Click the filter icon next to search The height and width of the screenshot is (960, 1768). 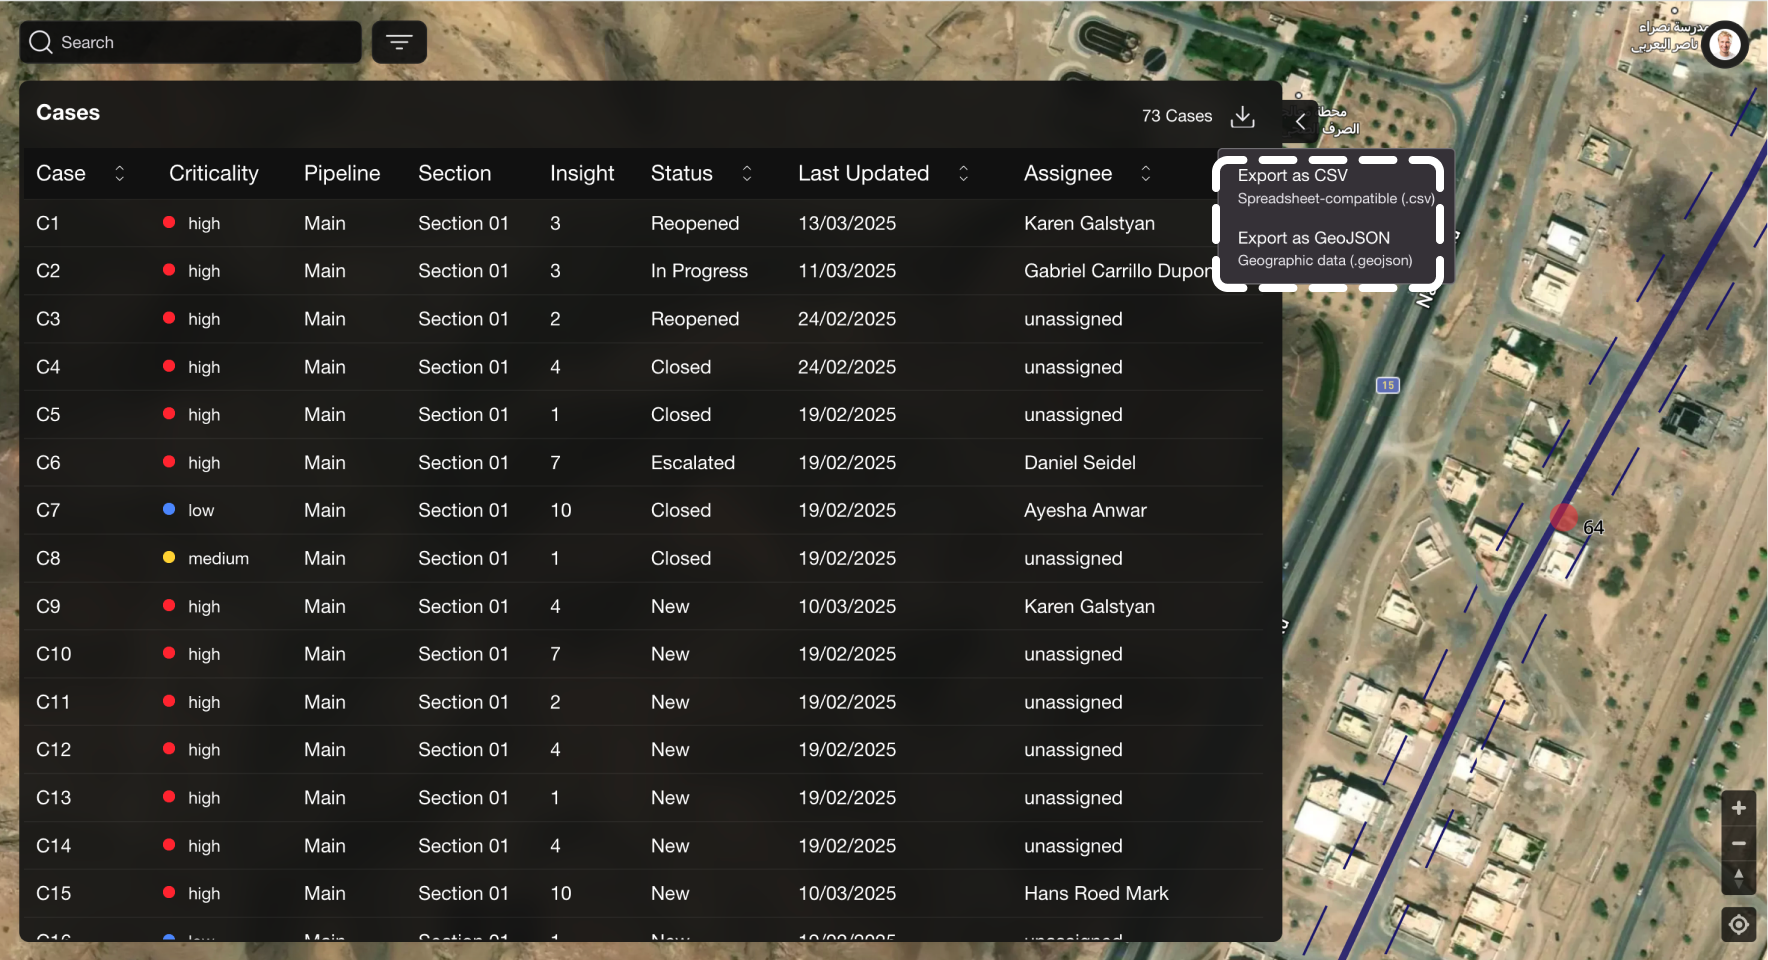tap(399, 42)
